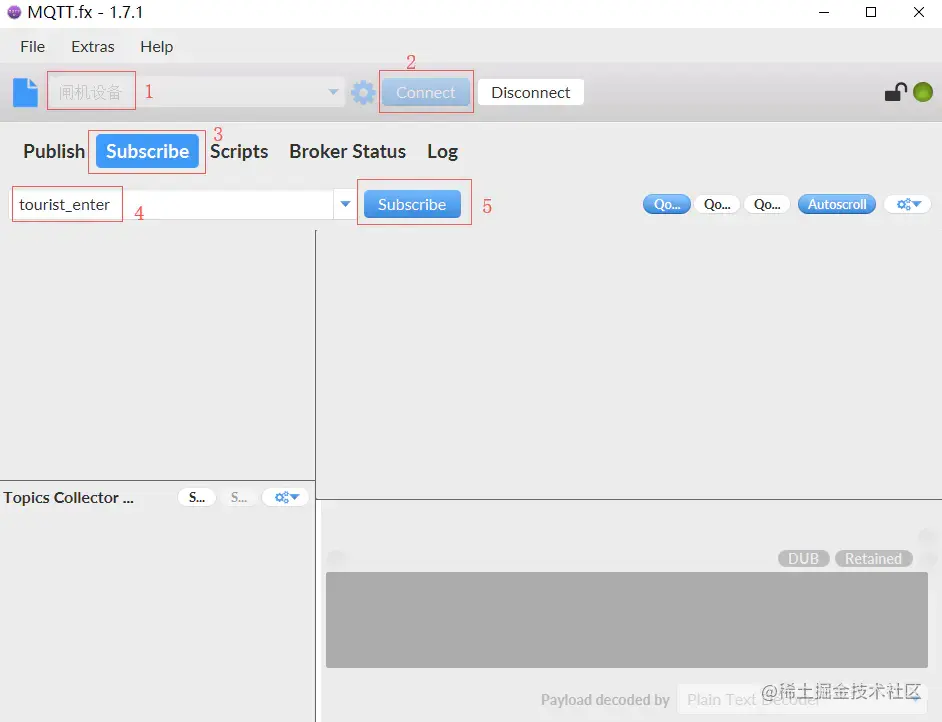Click the blue Subscribe button next to topic
The height and width of the screenshot is (722, 942).
click(412, 204)
